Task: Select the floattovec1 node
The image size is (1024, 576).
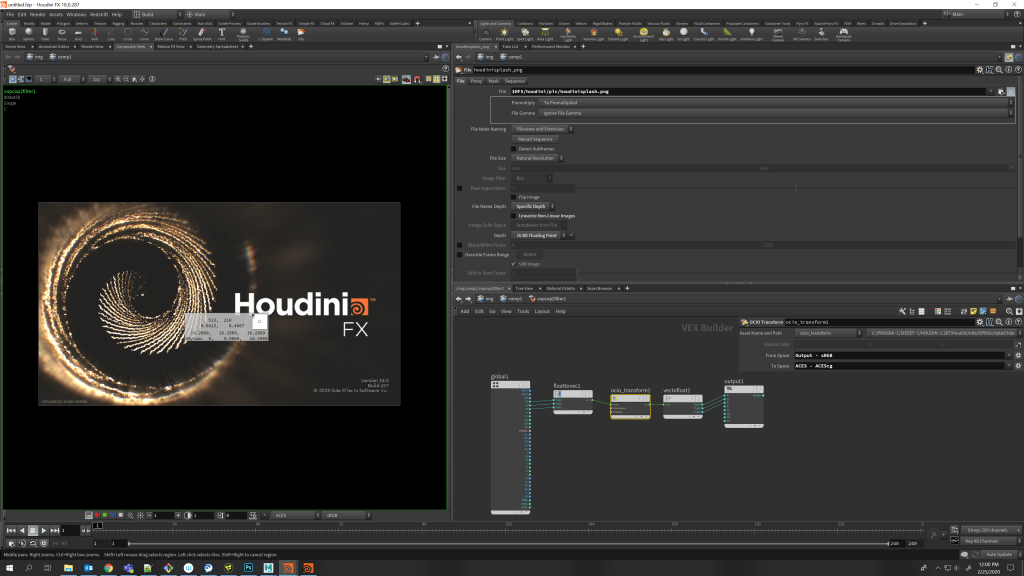Action: point(573,401)
